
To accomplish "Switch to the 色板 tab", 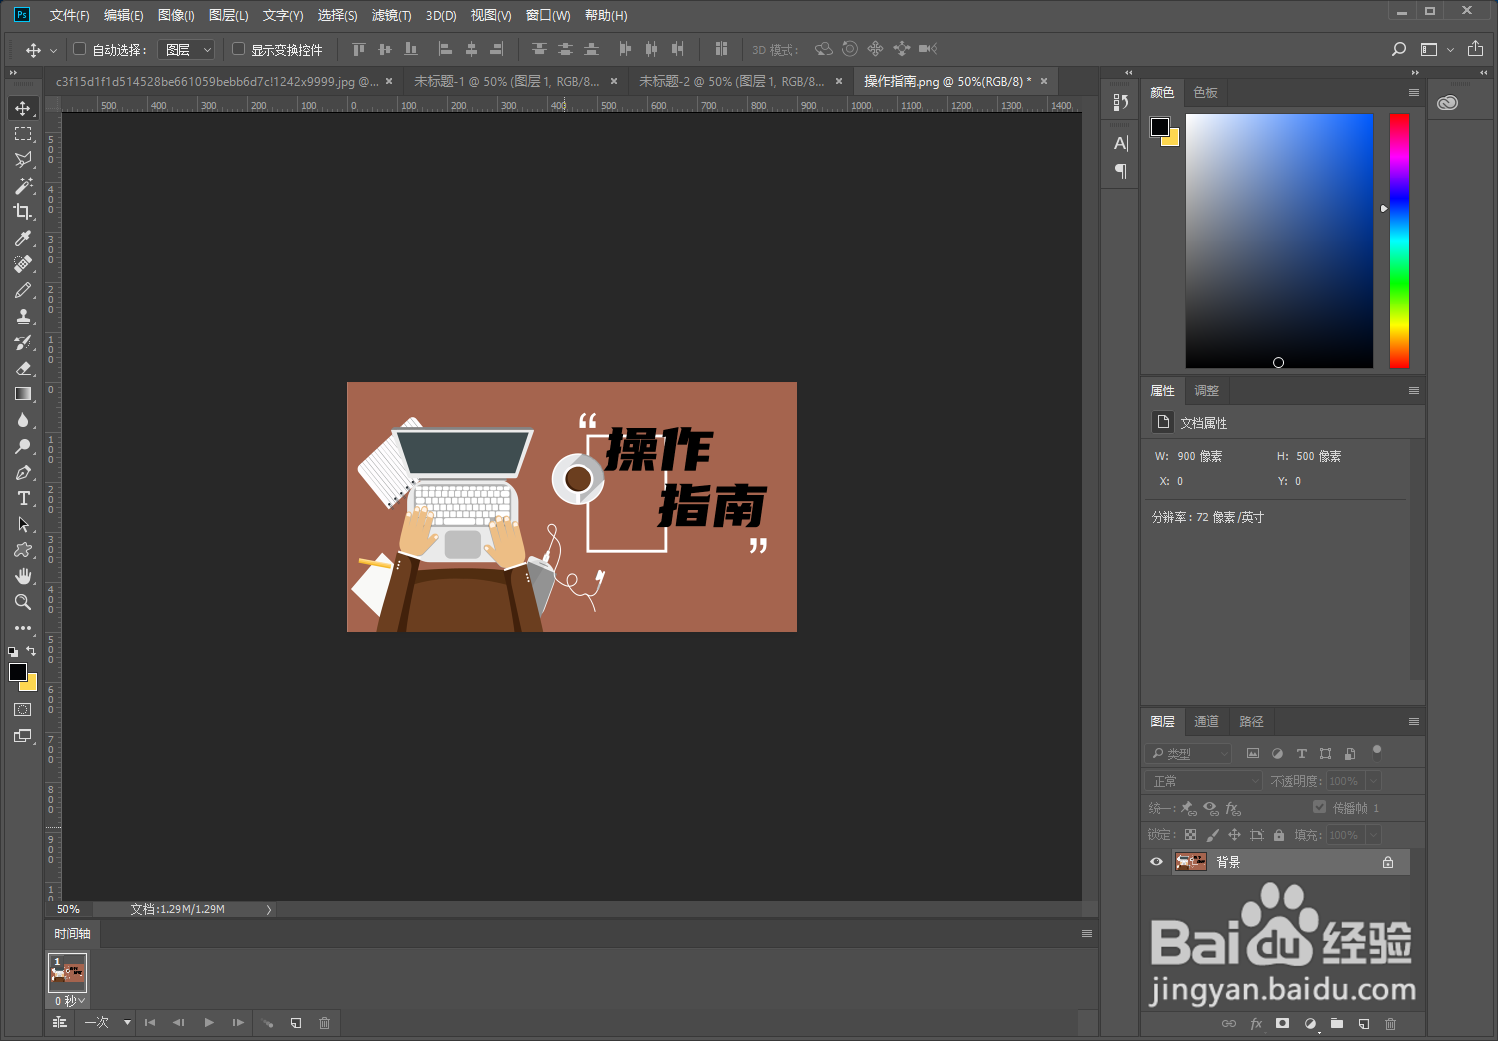I will (x=1205, y=92).
